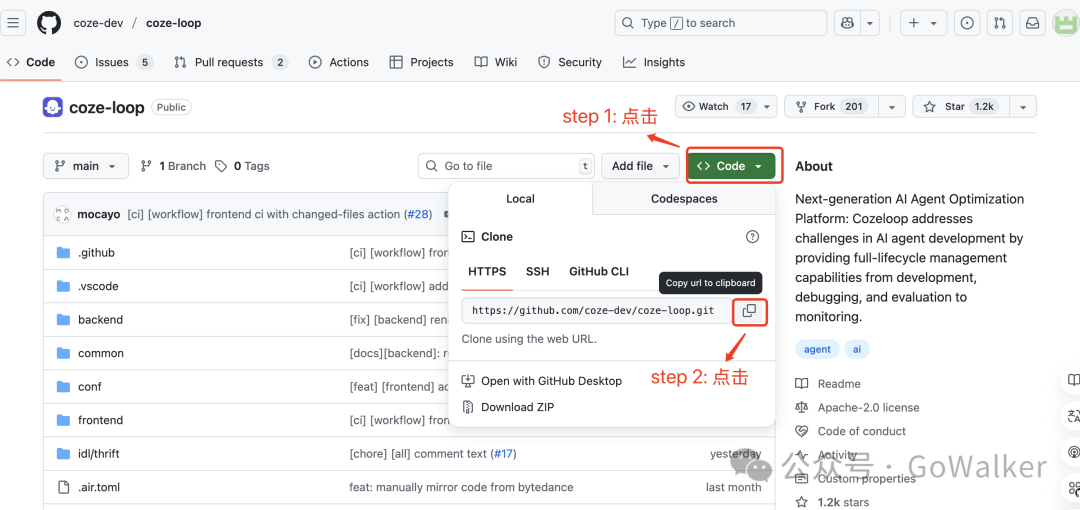The height and width of the screenshot is (510, 1080).
Task: Choose Open with GitHub Desktop
Action: point(542,381)
